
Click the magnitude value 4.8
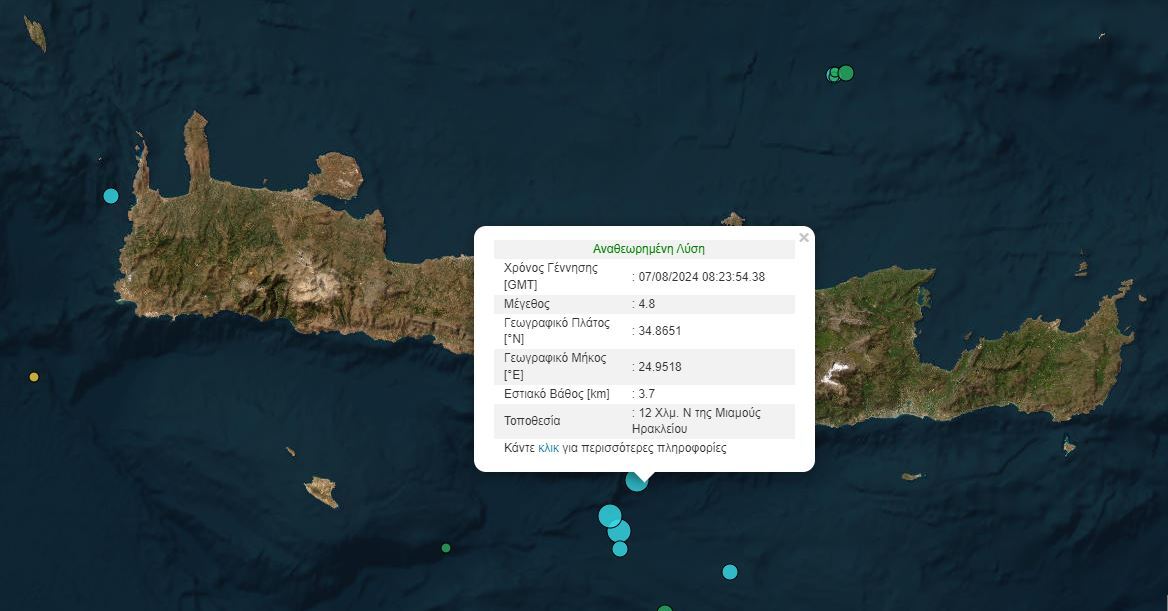647,304
